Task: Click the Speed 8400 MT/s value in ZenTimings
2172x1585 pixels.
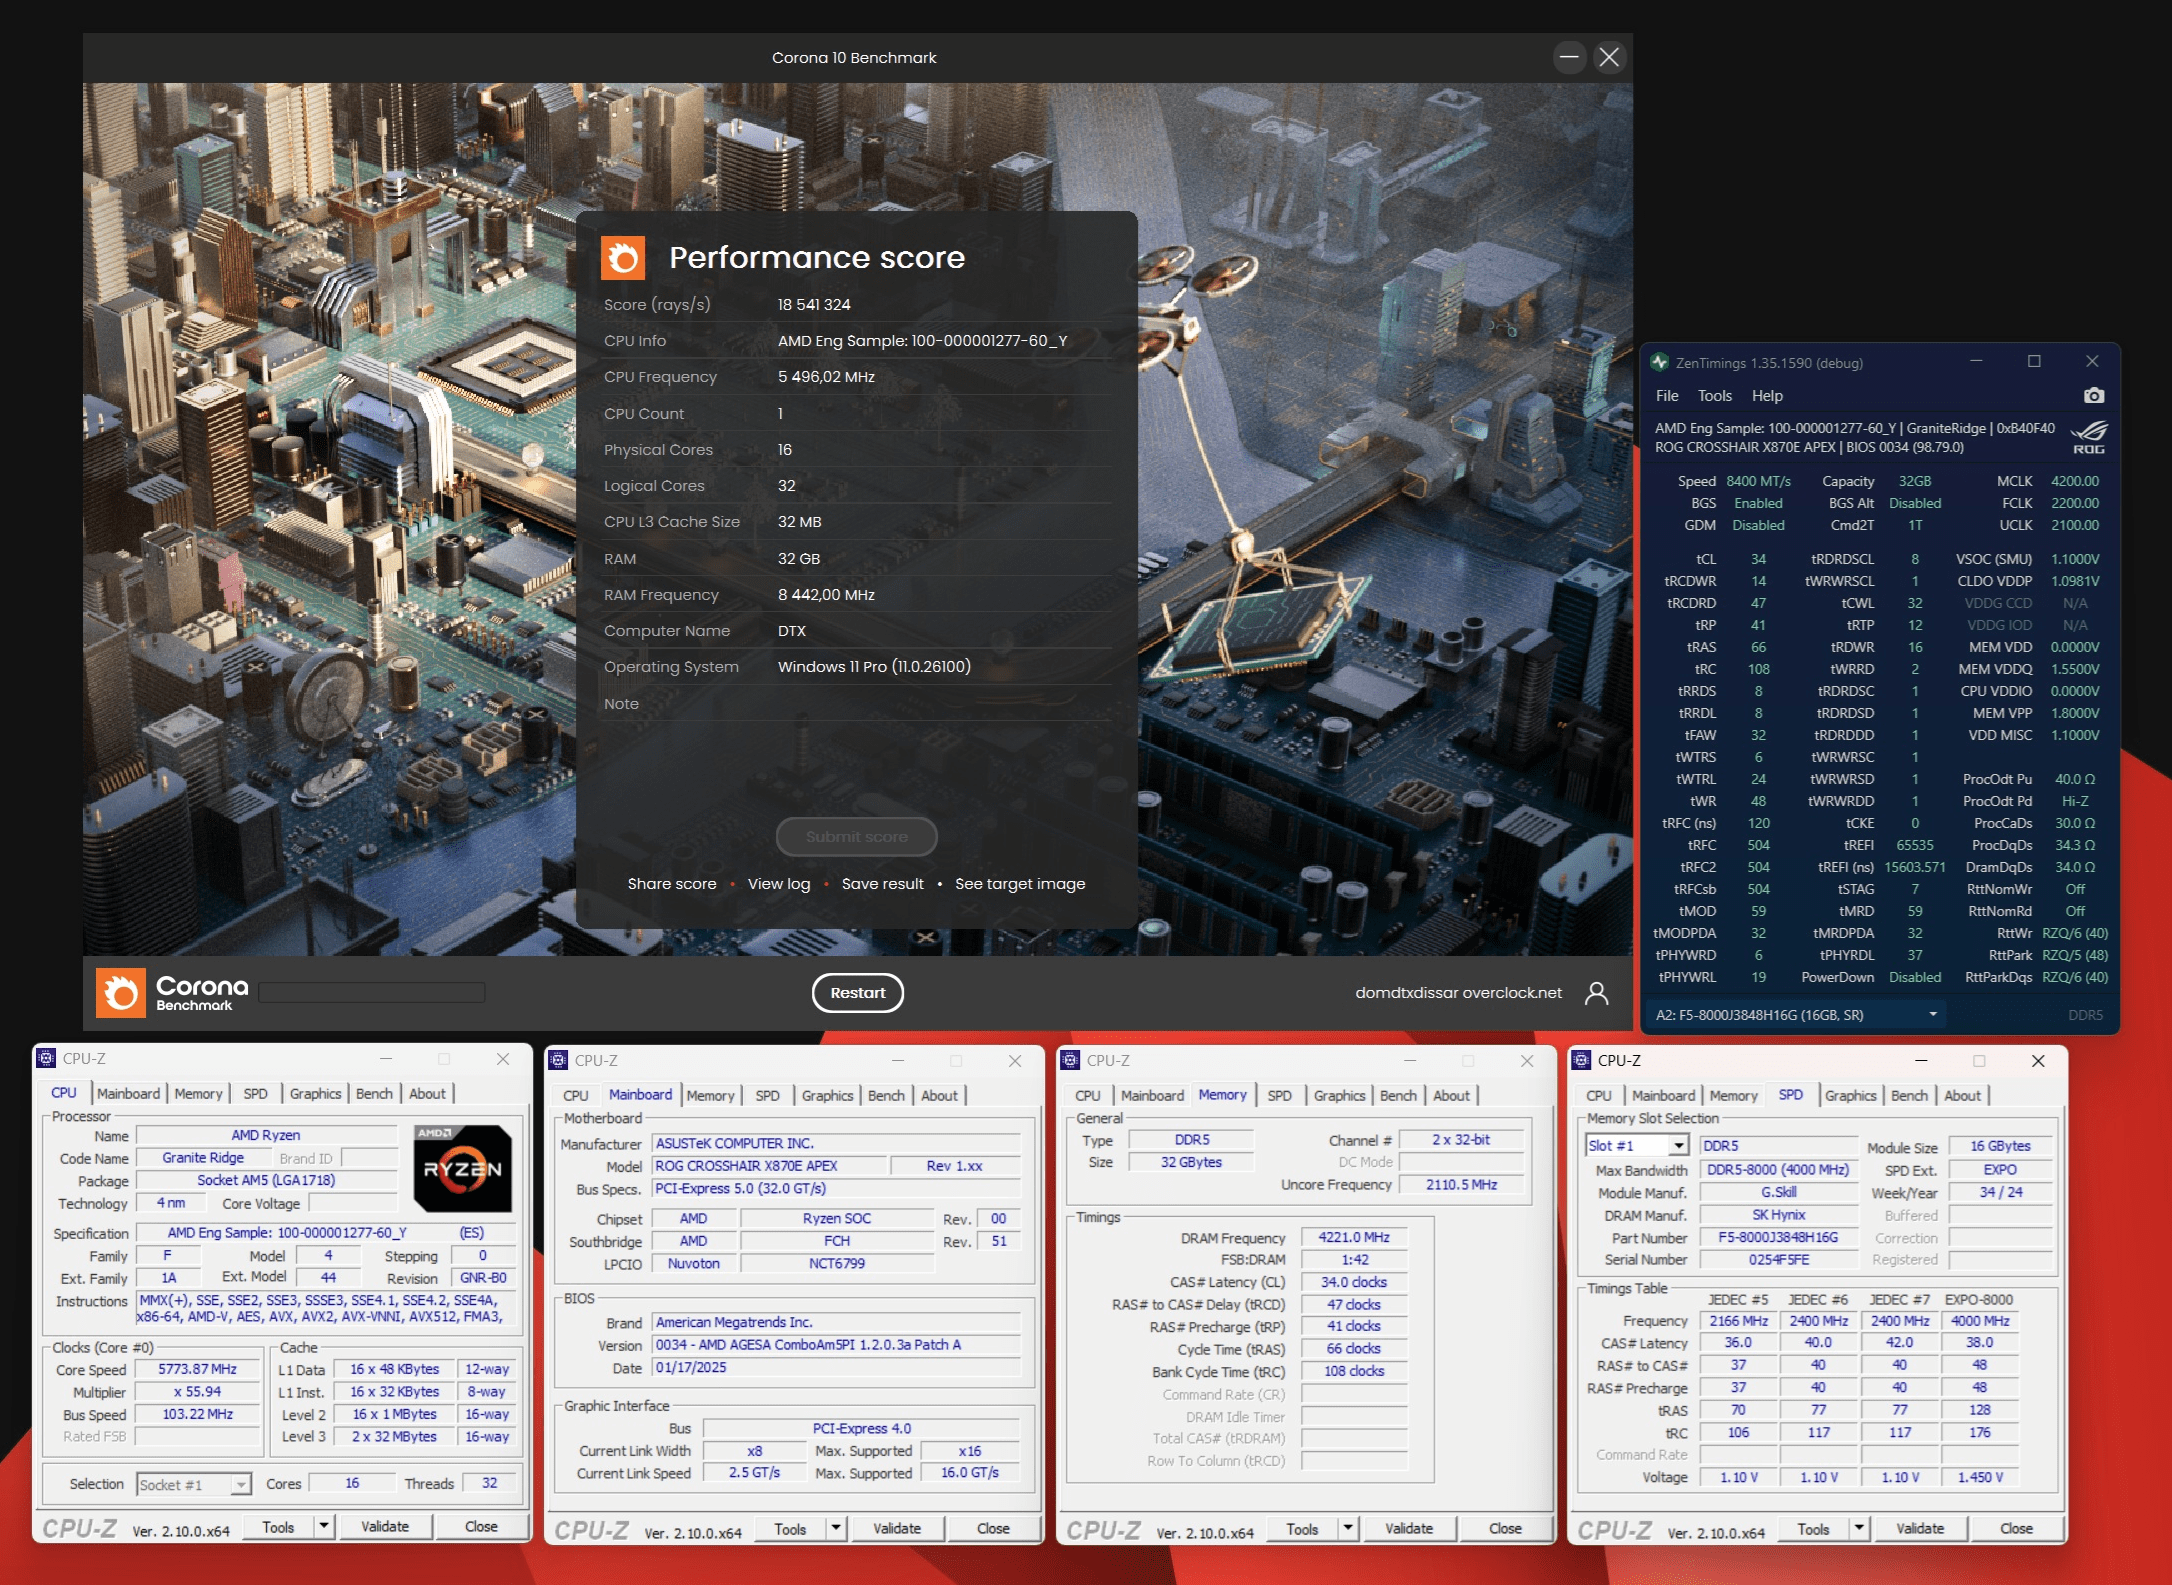Action: pos(1759,482)
